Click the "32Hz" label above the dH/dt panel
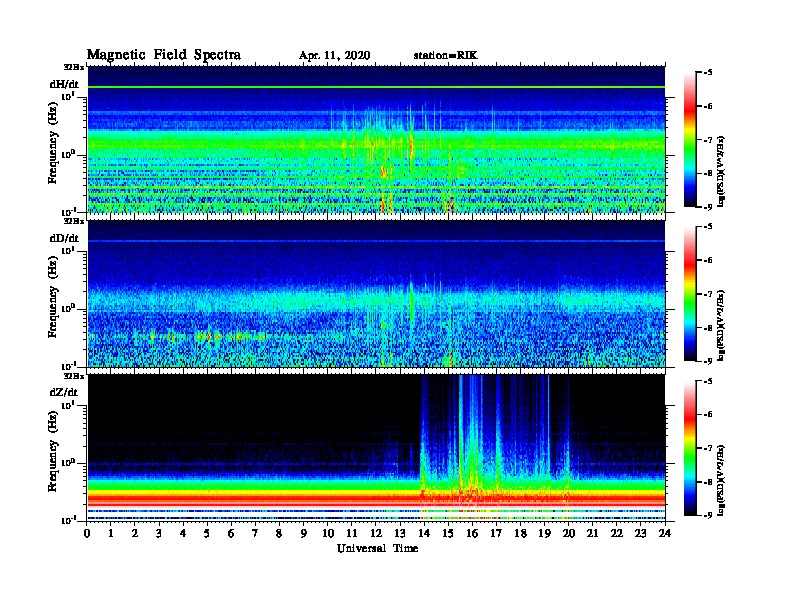792x612 pixels. pos(73,67)
